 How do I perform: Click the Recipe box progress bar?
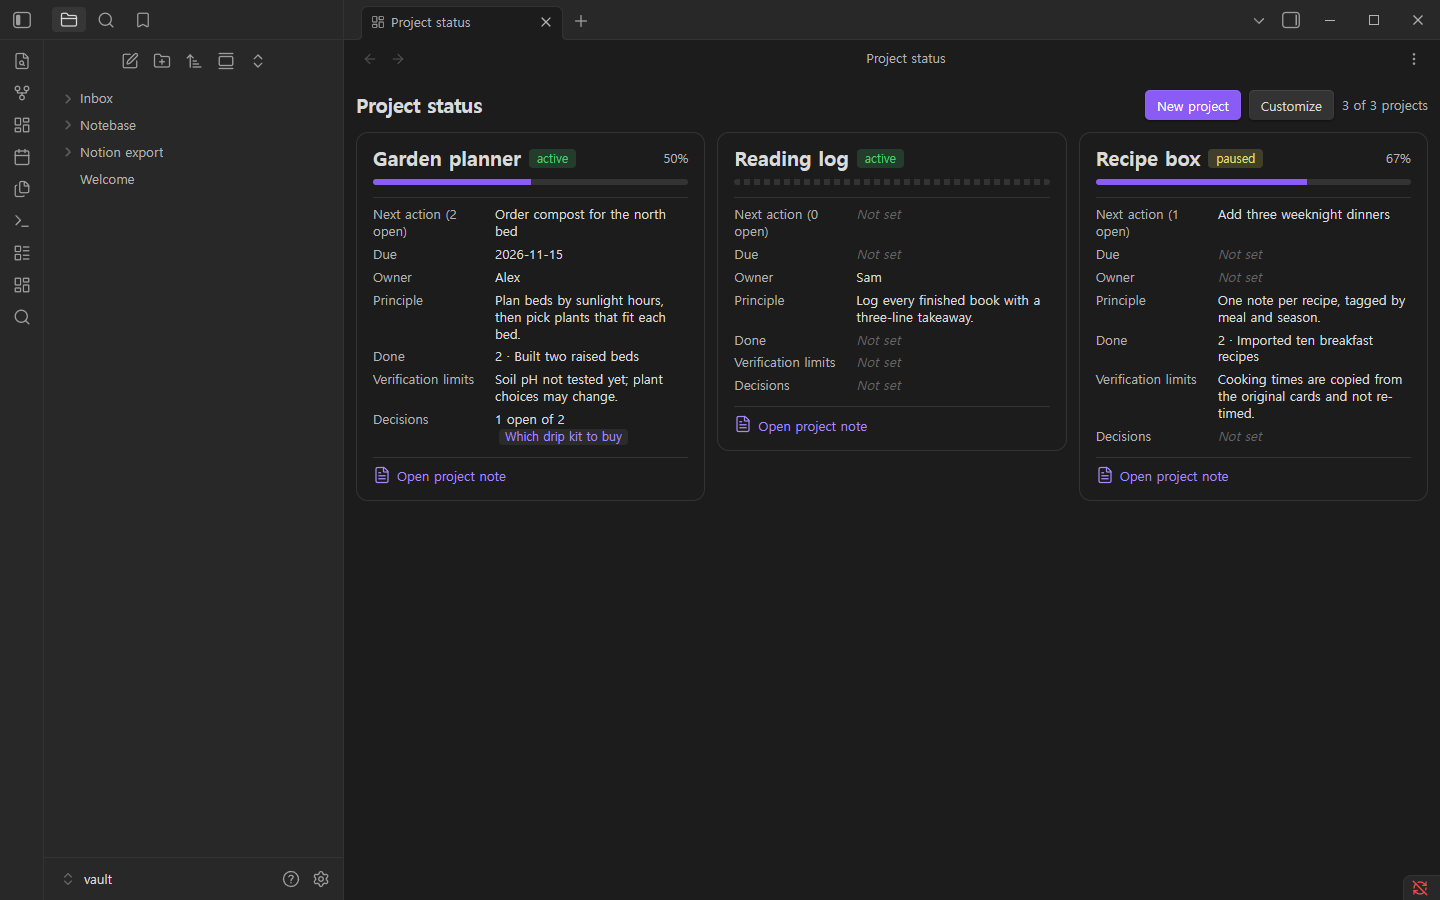point(1253,182)
